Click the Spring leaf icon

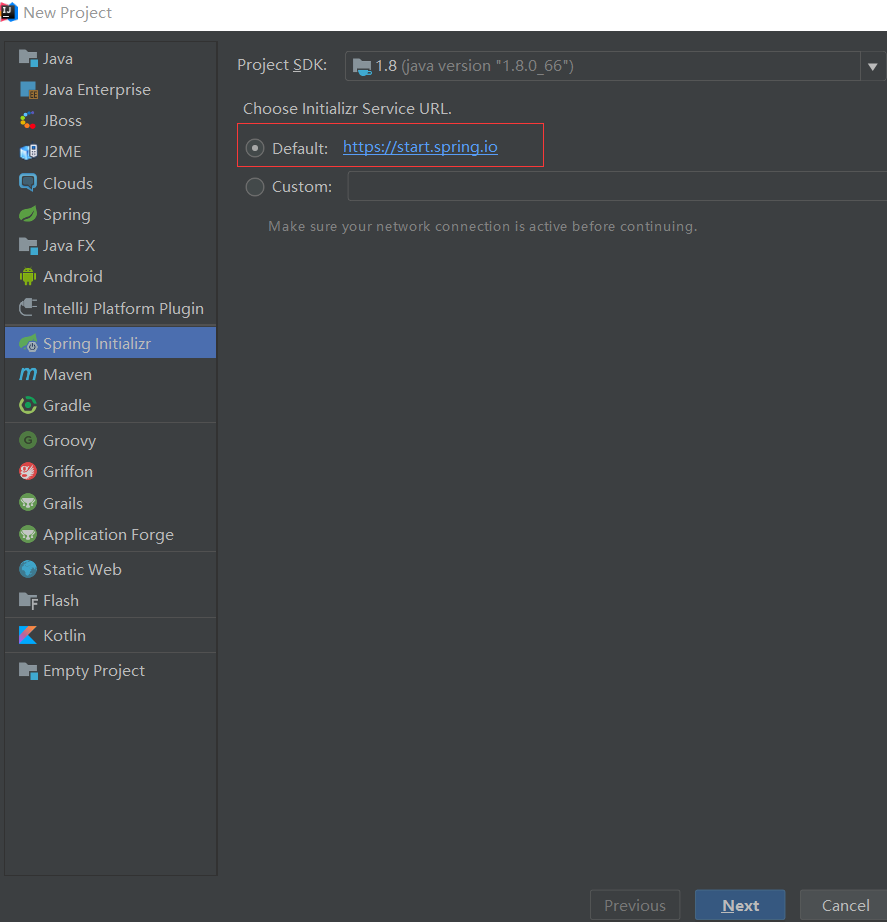coord(28,214)
